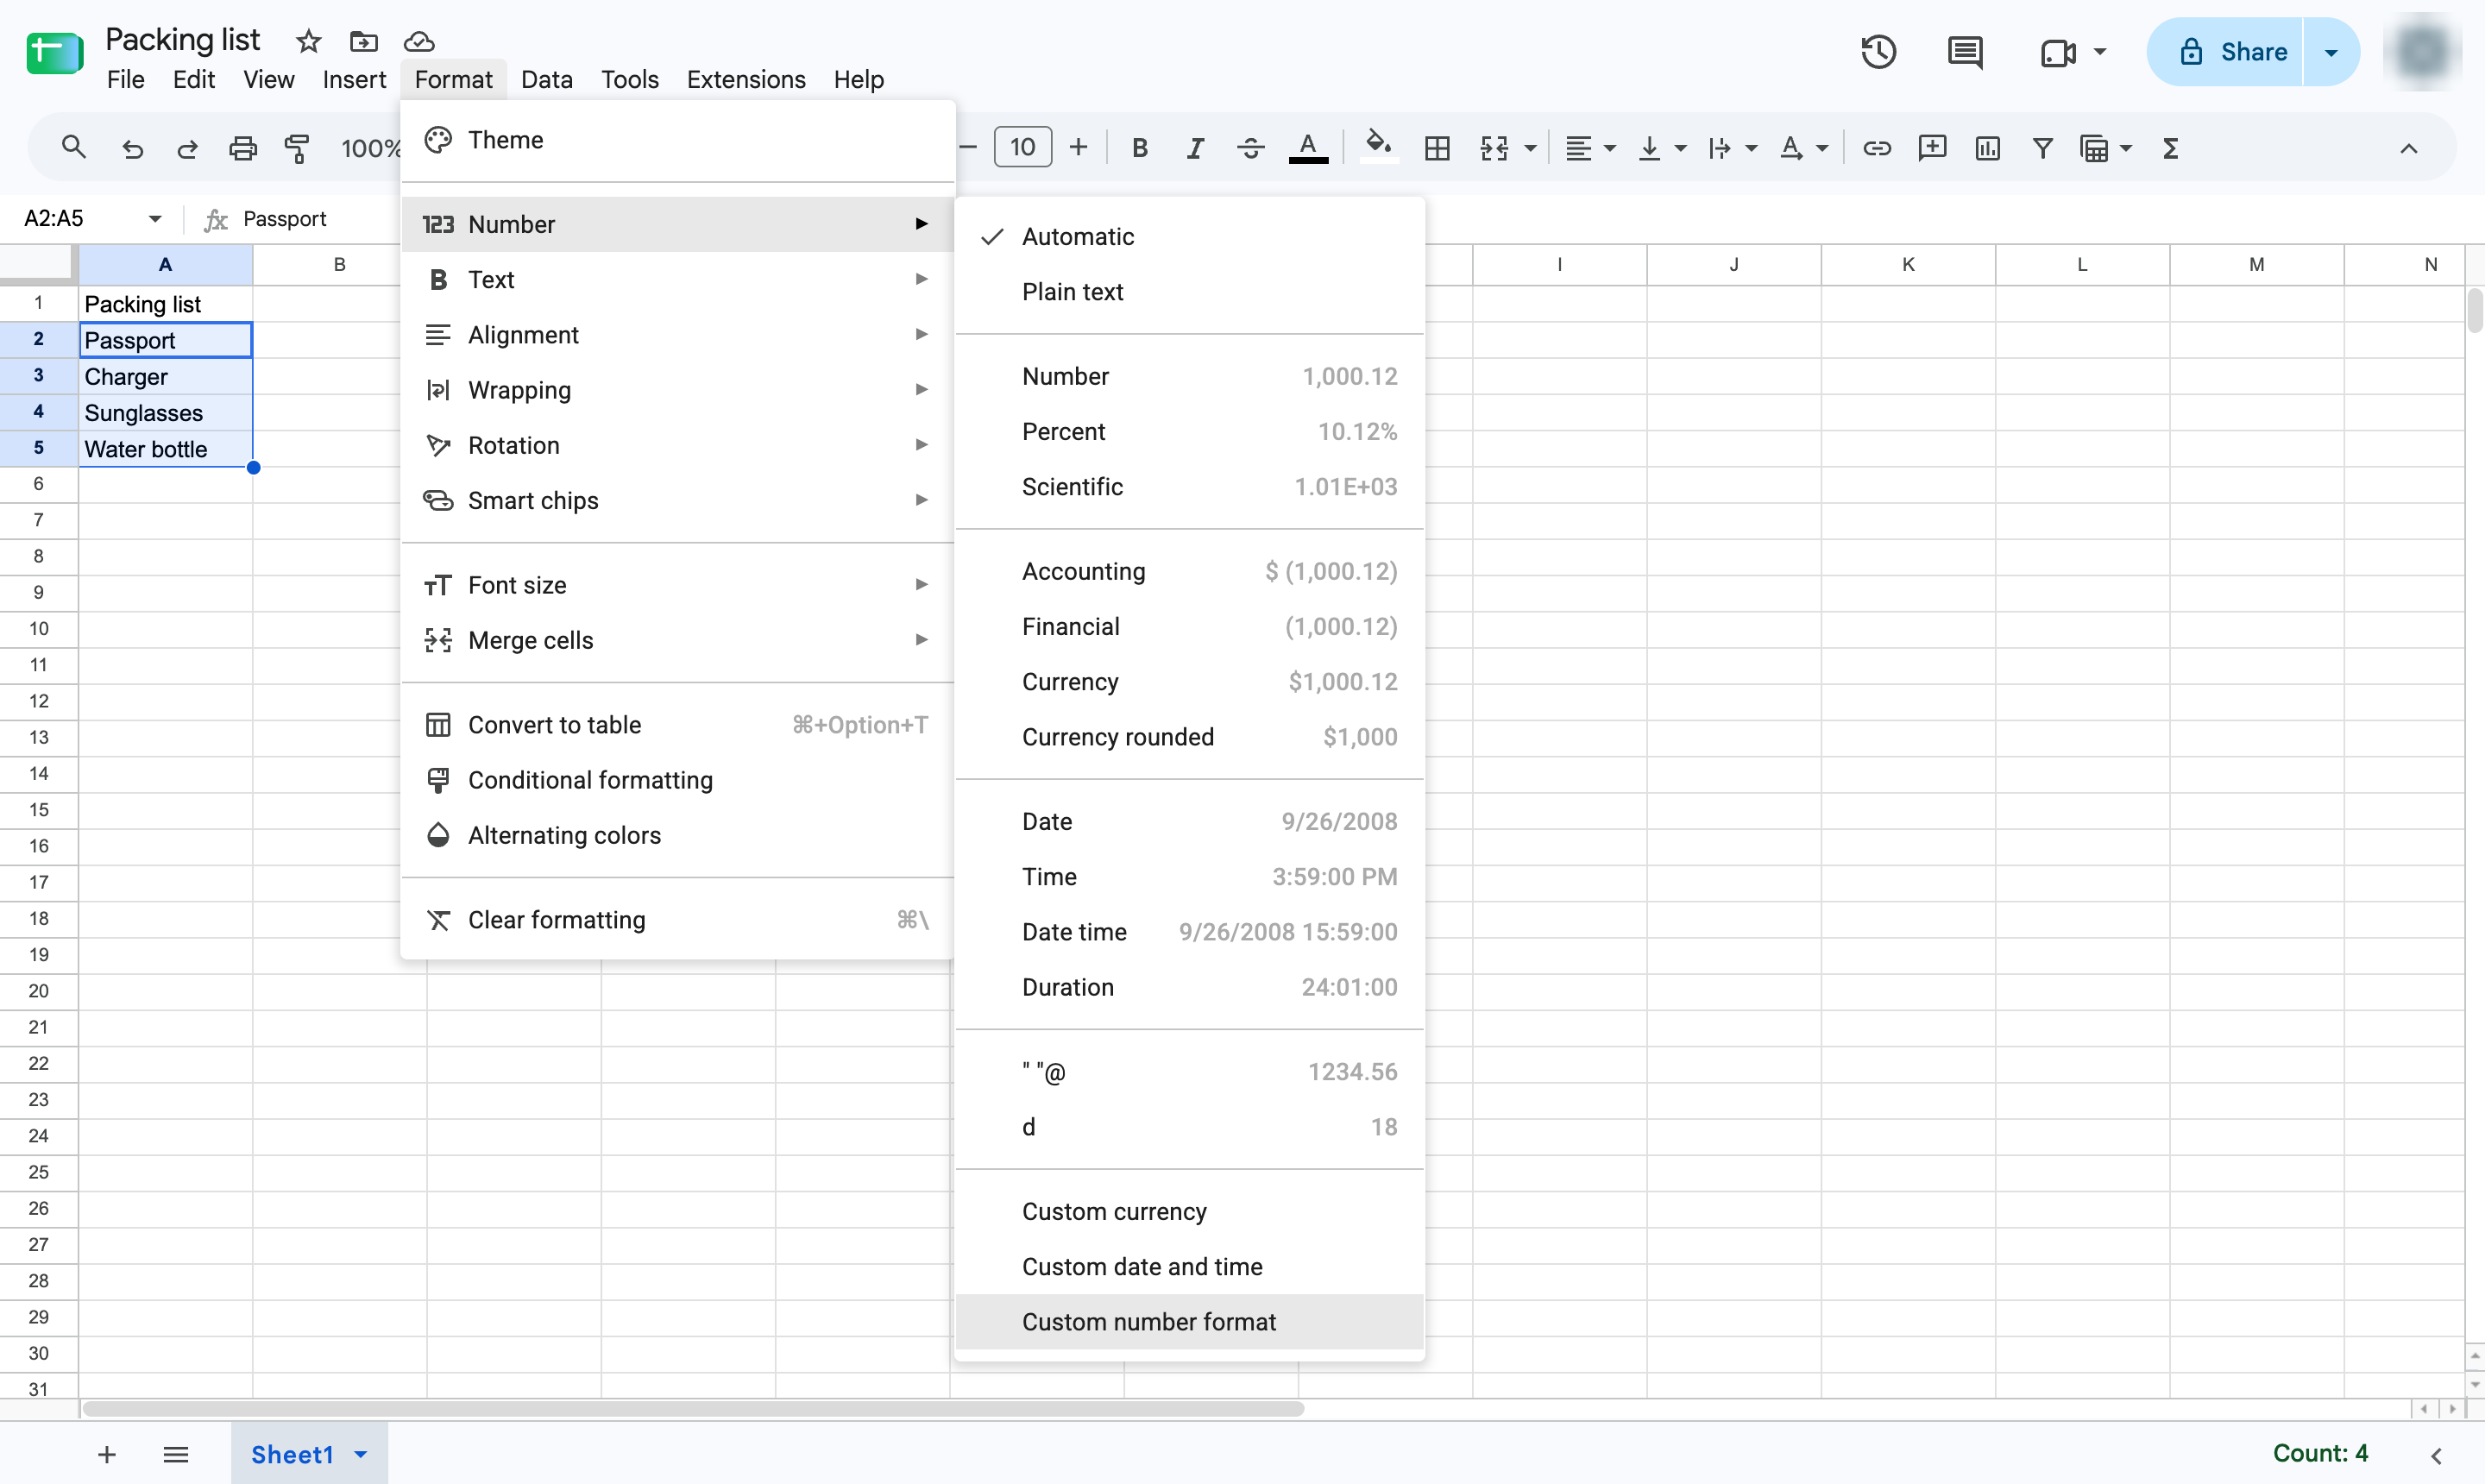
Task: Select Clear formatting in Format menu
Action: tap(677, 919)
